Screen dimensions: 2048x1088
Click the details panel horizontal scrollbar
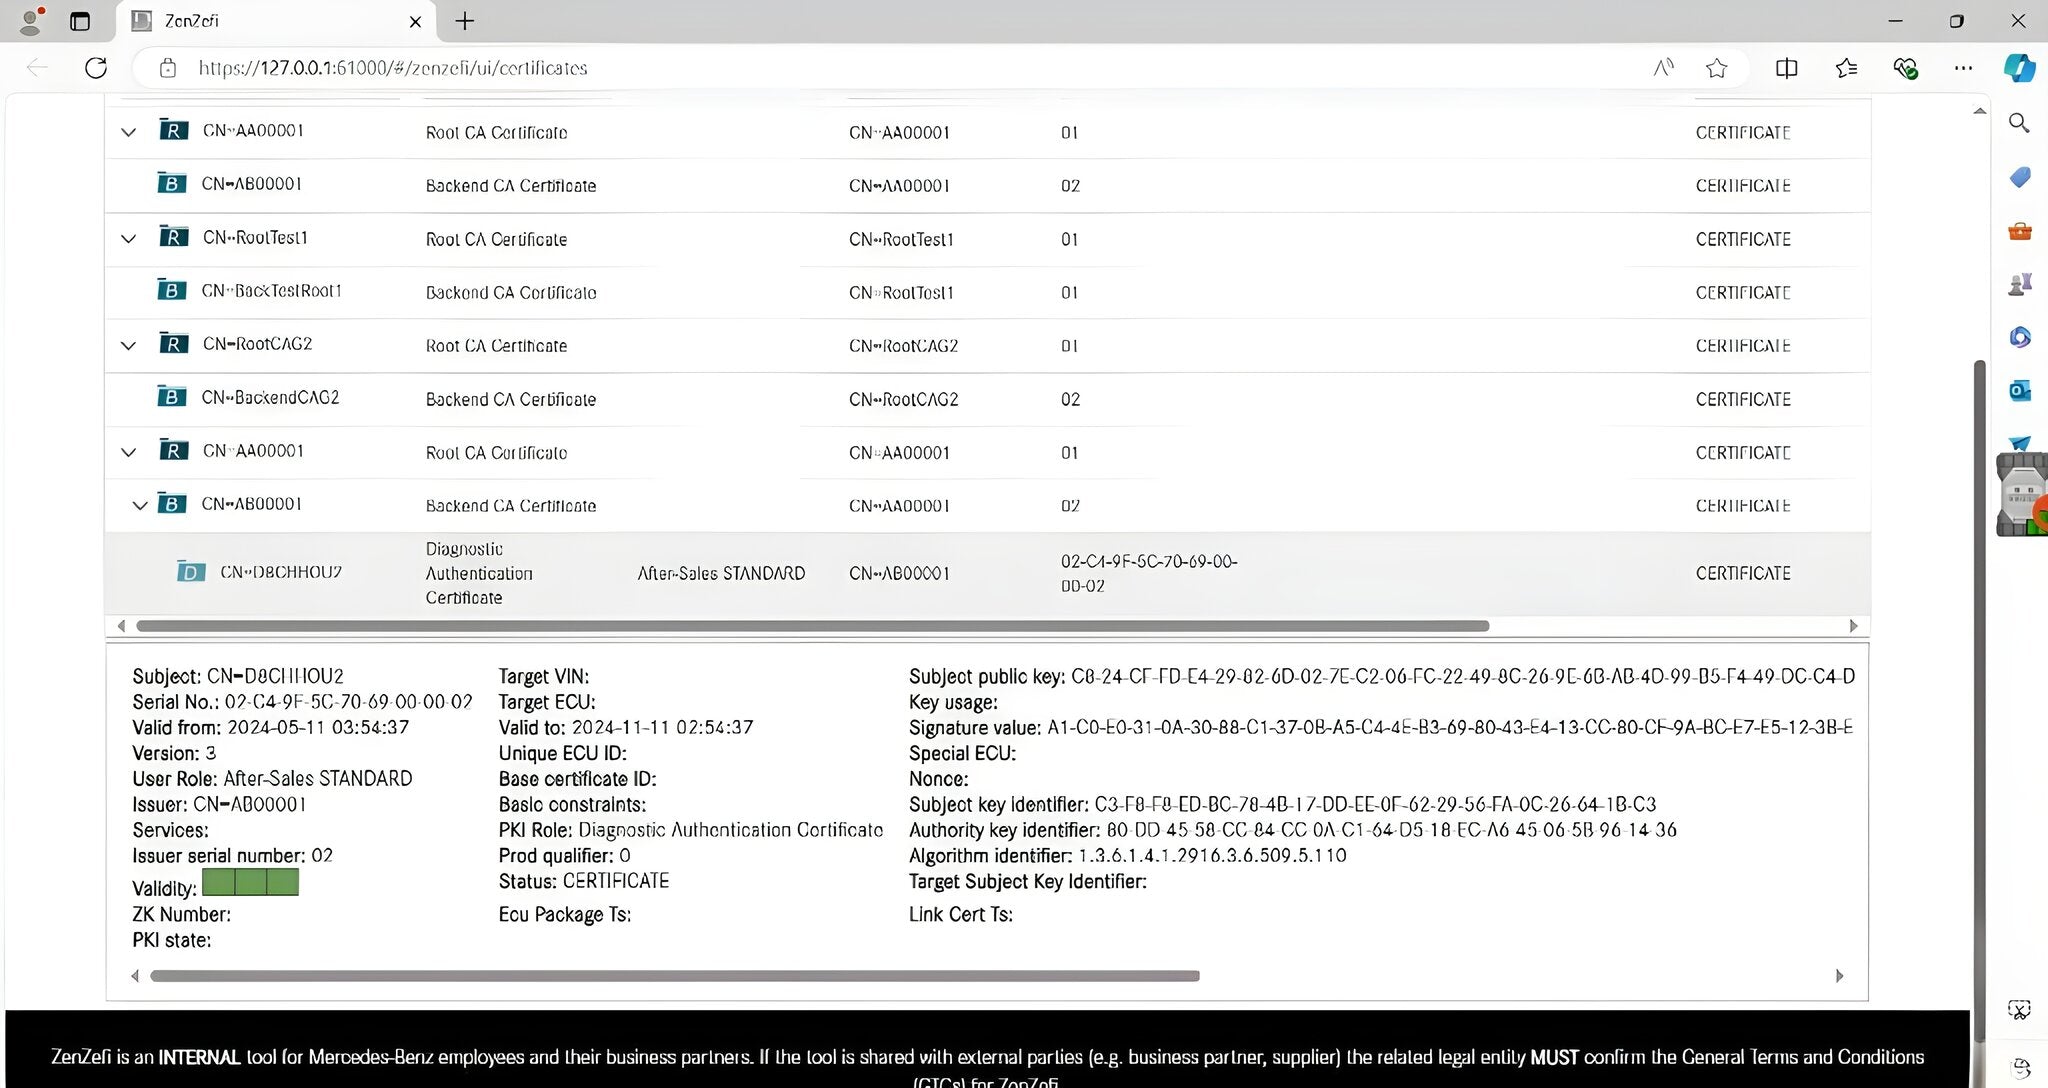click(674, 976)
